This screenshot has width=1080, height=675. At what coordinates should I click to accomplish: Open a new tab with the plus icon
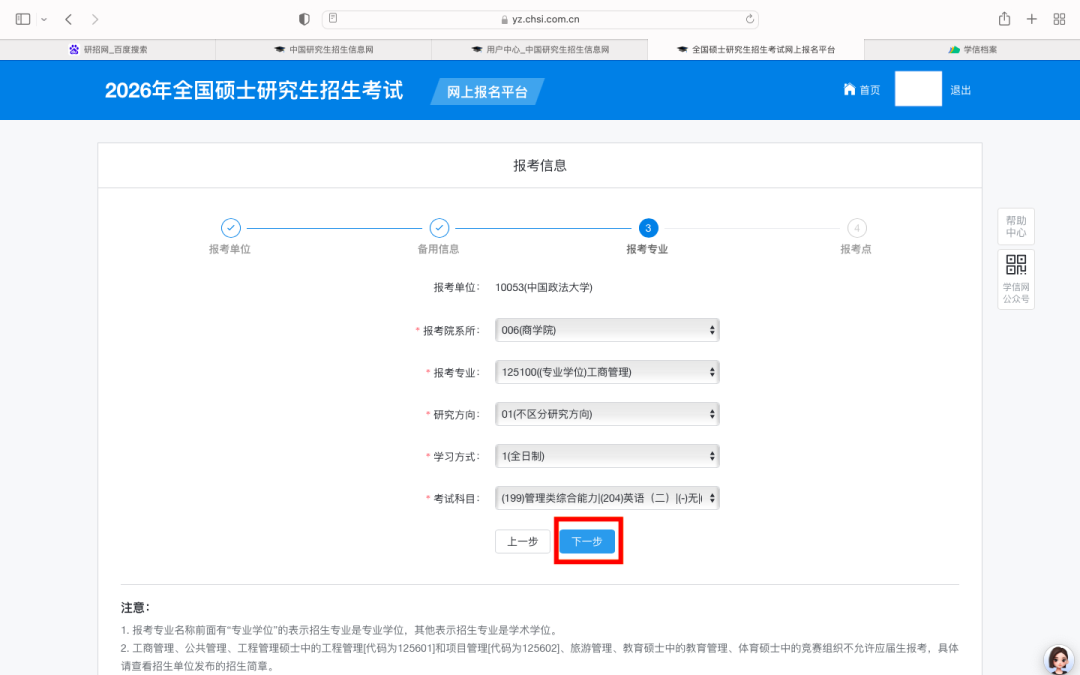(1031, 19)
